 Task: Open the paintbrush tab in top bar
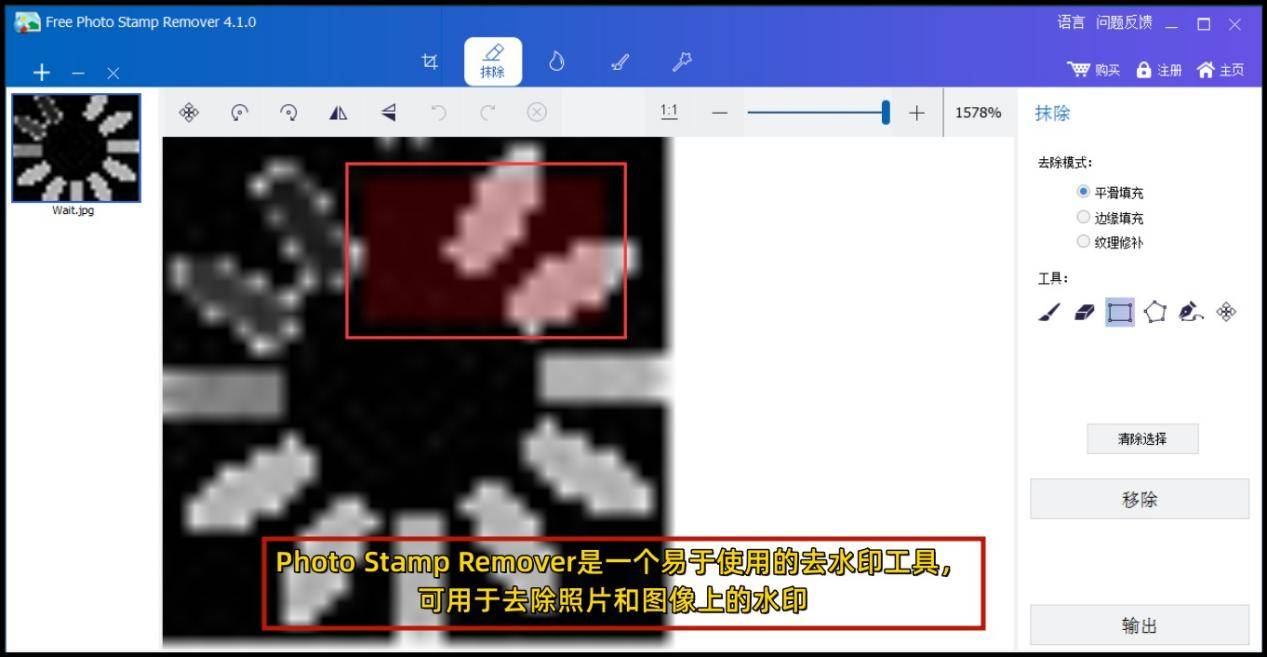[x=620, y=62]
